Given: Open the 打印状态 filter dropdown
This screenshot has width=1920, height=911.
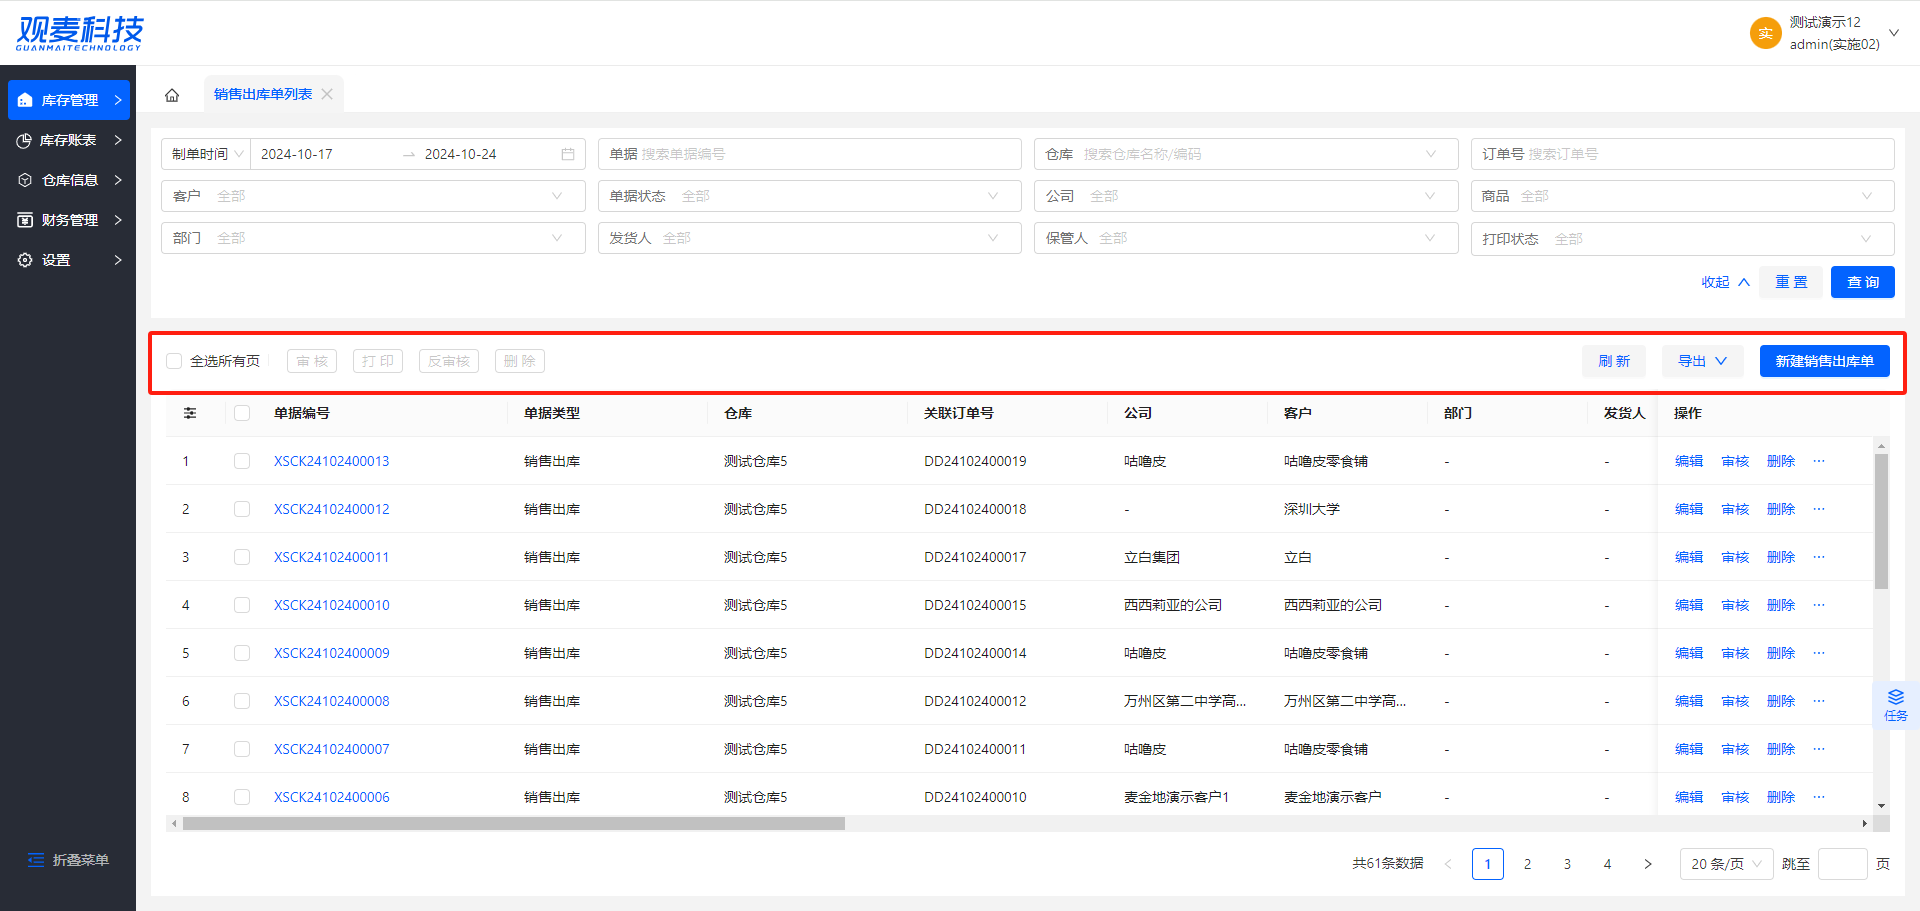Looking at the screenshot, I should click(1682, 239).
